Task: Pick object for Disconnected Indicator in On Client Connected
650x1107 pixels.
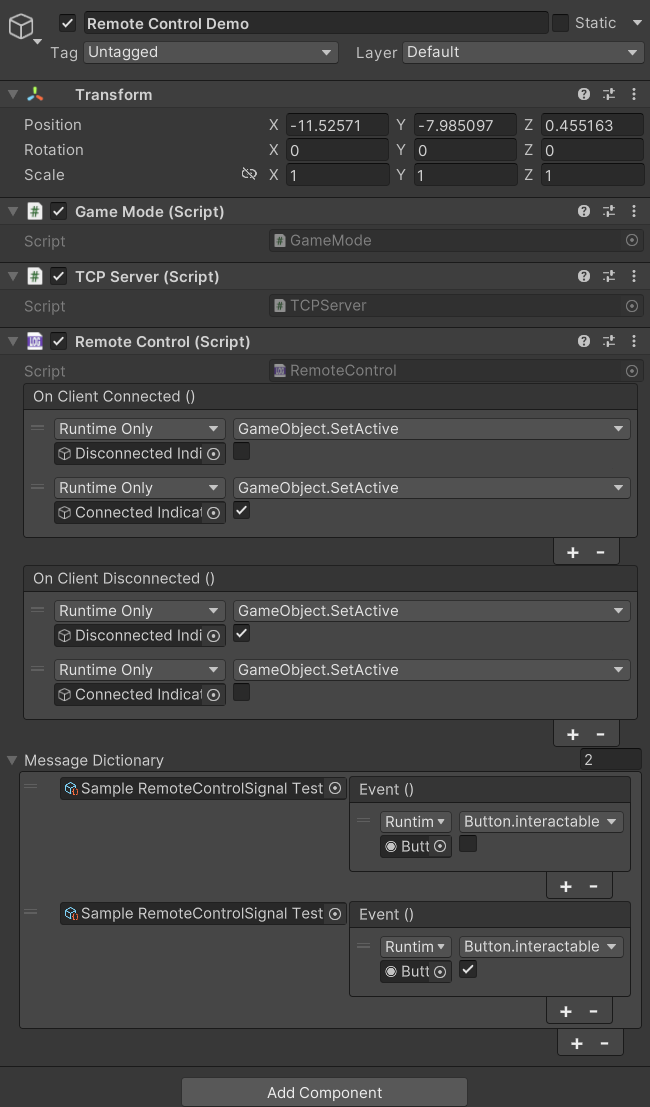Action: (x=213, y=454)
